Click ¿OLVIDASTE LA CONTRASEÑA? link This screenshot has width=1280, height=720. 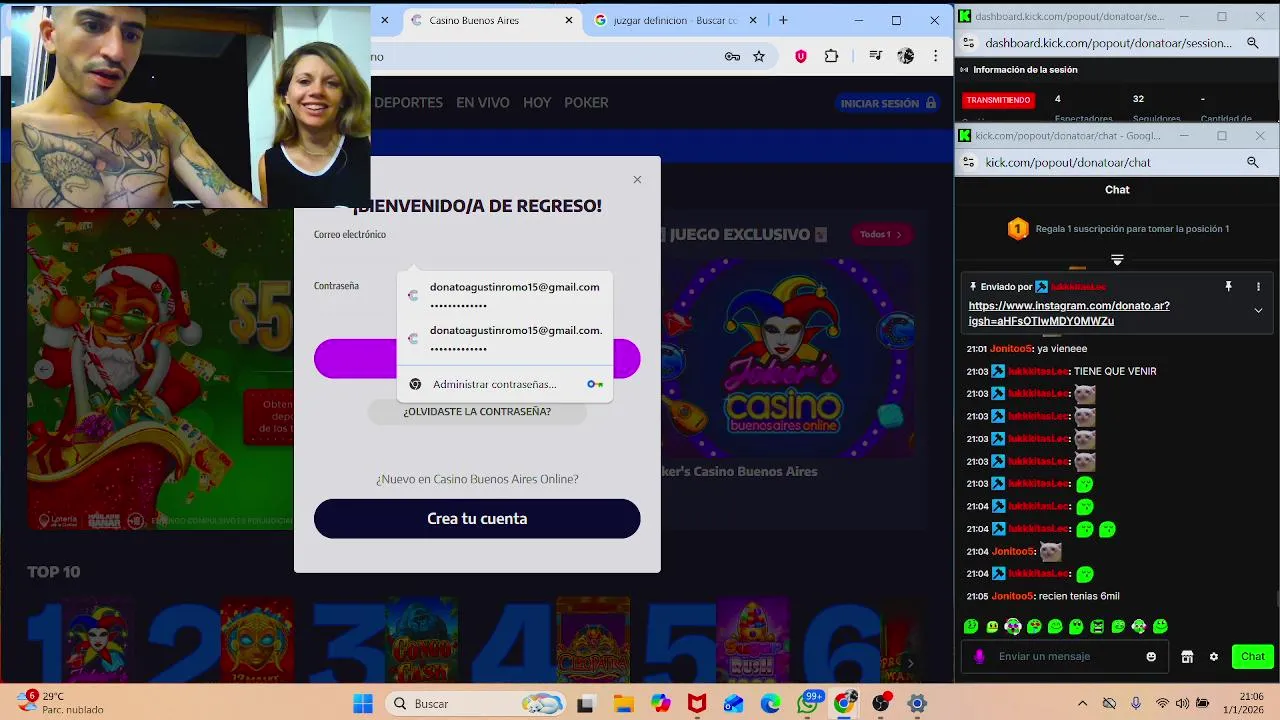point(477,412)
